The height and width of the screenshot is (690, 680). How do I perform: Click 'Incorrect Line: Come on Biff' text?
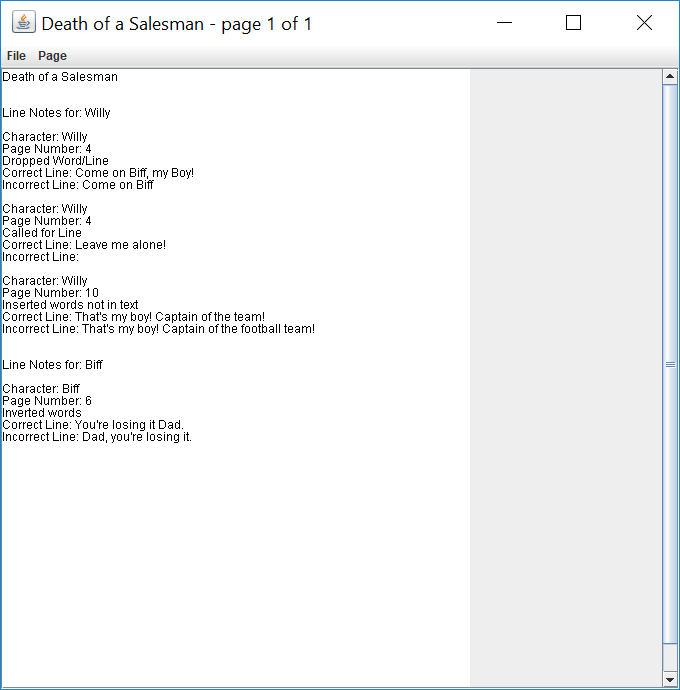(78, 185)
